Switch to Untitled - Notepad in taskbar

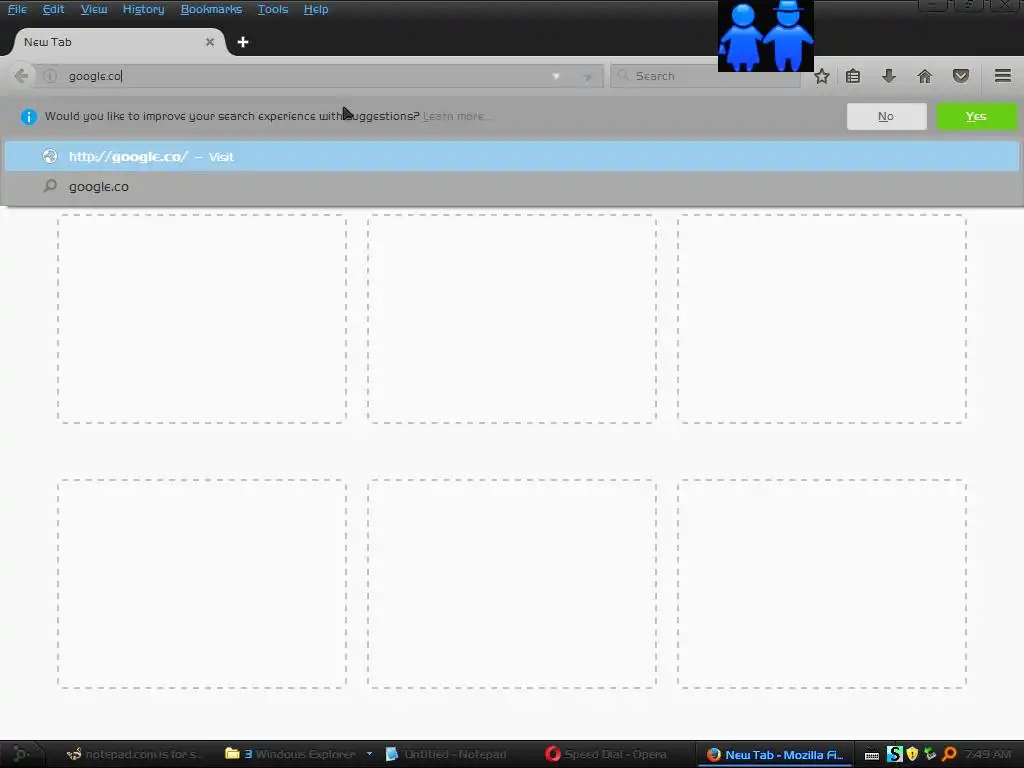446,754
